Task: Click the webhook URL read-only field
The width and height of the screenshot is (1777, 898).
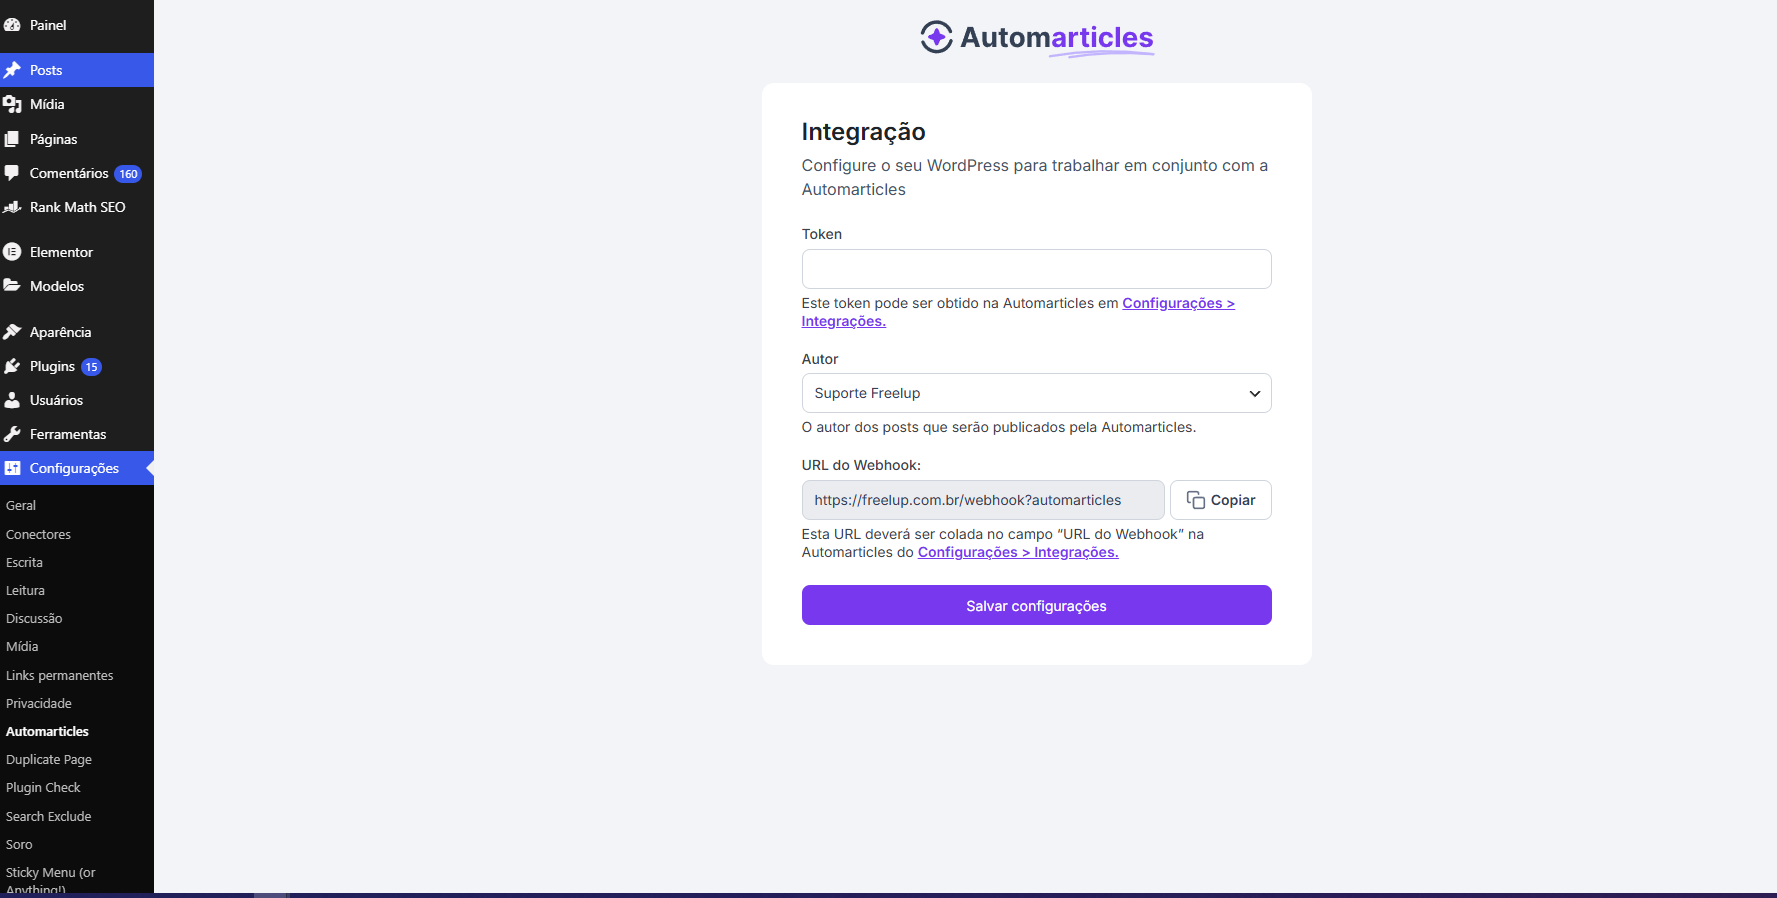Action: pos(983,500)
